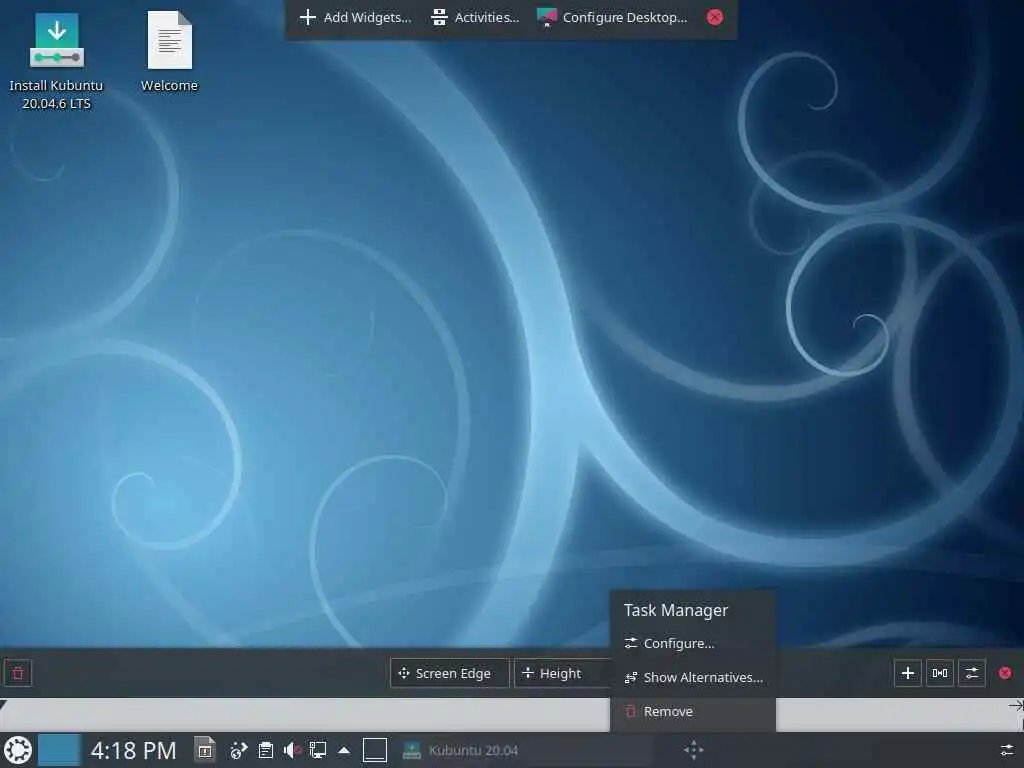The image size is (1024, 768).
Task: Click the Screen Edge button
Action: click(x=449, y=673)
